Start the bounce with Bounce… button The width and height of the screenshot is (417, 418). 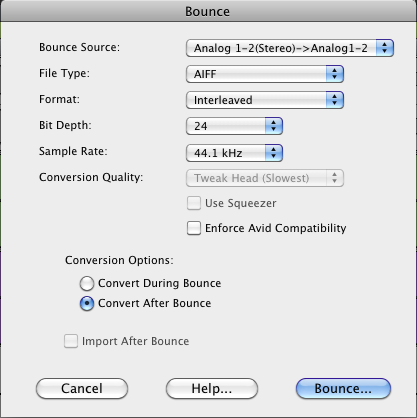coord(343,389)
